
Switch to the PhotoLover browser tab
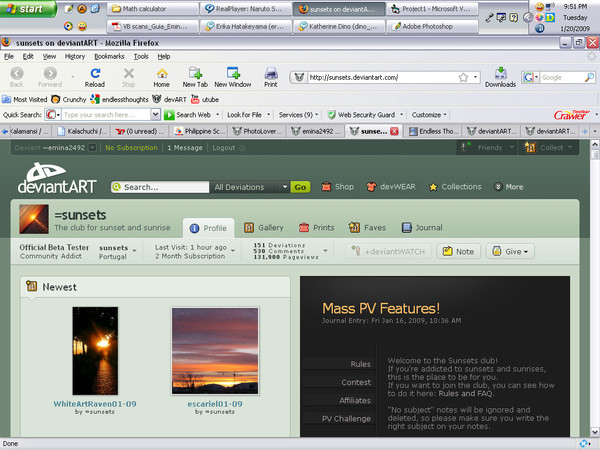258,131
